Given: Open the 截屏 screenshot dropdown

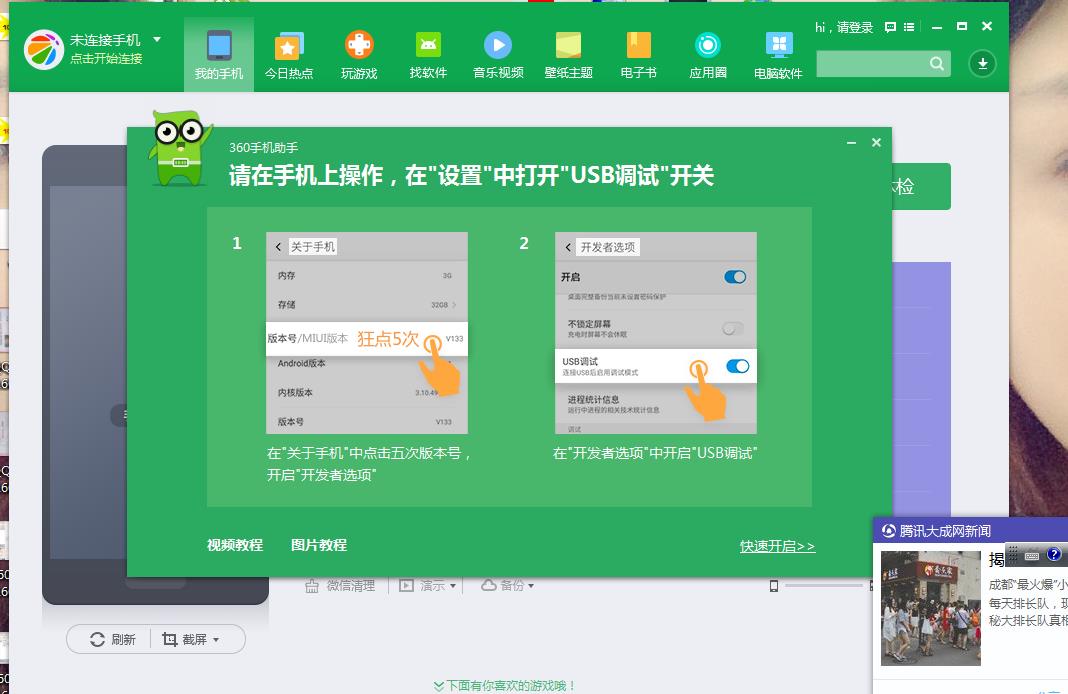Looking at the screenshot, I should tap(191, 640).
